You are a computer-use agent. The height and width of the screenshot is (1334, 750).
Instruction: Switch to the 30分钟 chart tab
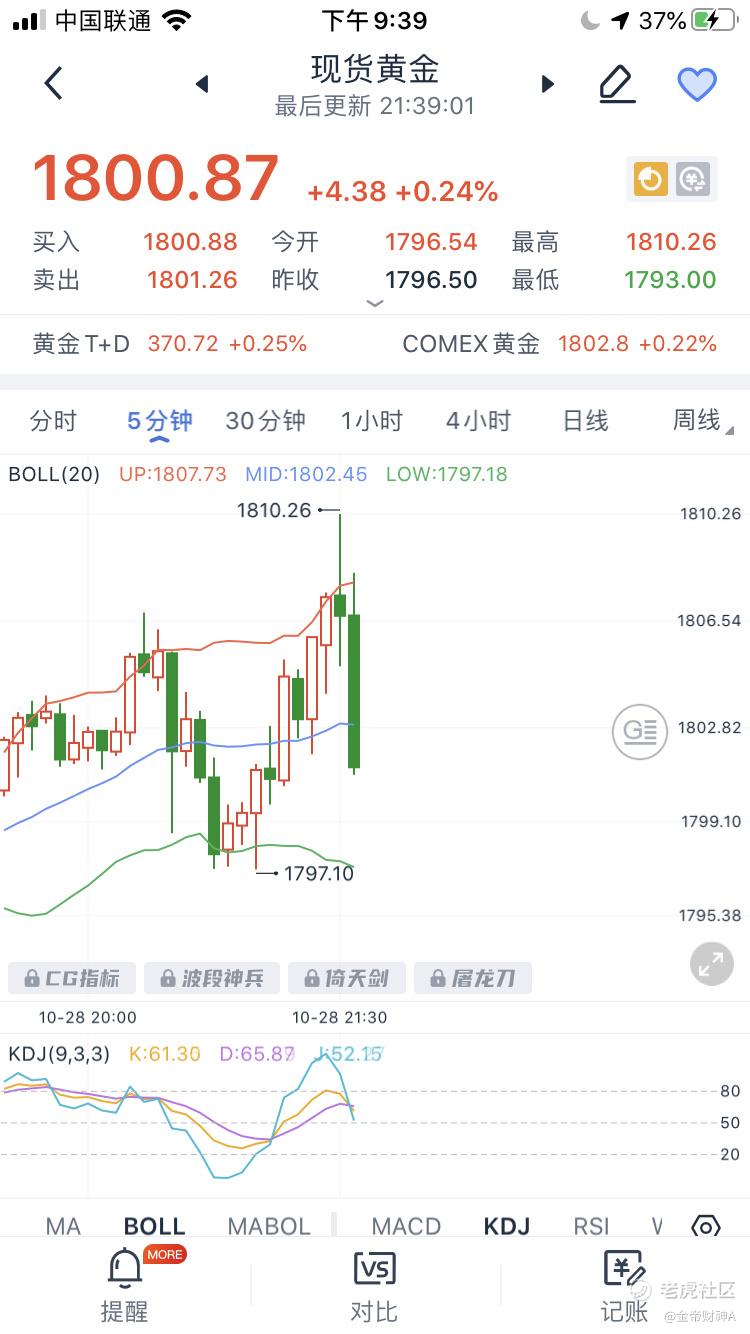click(265, 421)
